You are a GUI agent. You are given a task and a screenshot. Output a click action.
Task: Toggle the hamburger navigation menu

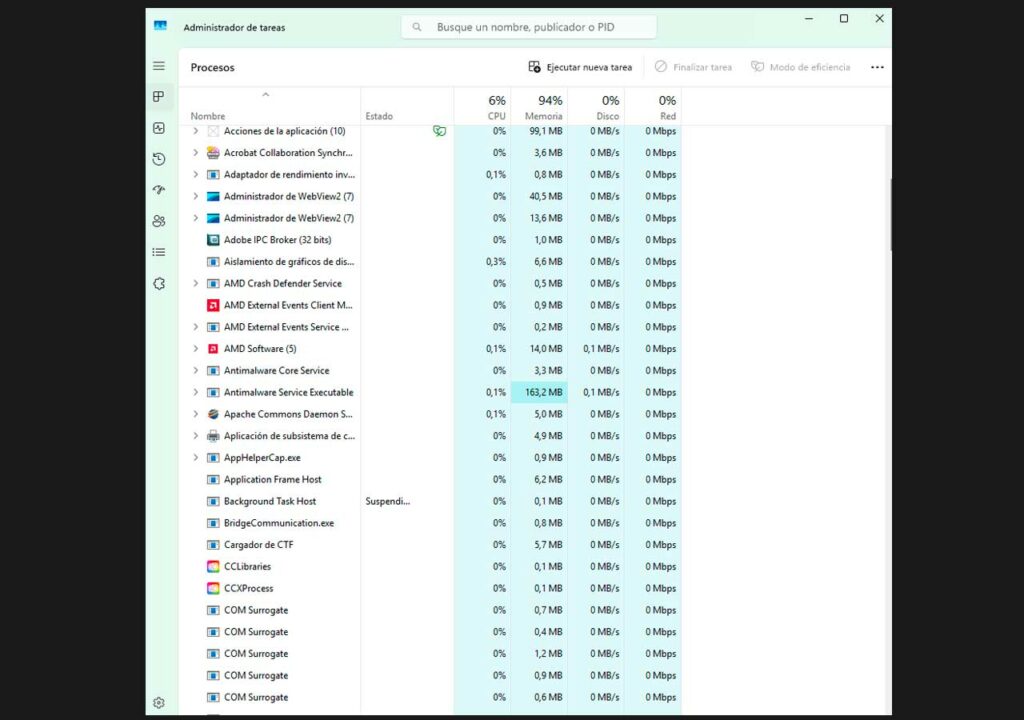click(x=158, y=66)
